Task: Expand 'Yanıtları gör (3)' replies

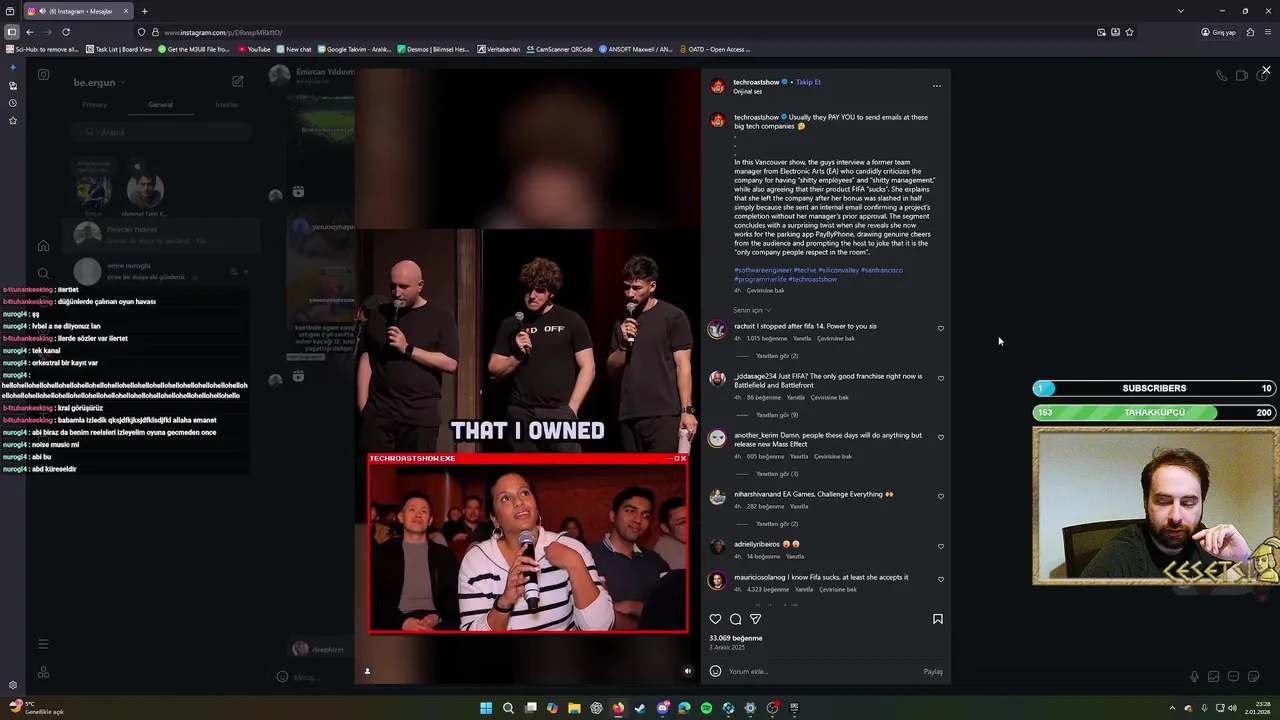Action: (776, 474)
